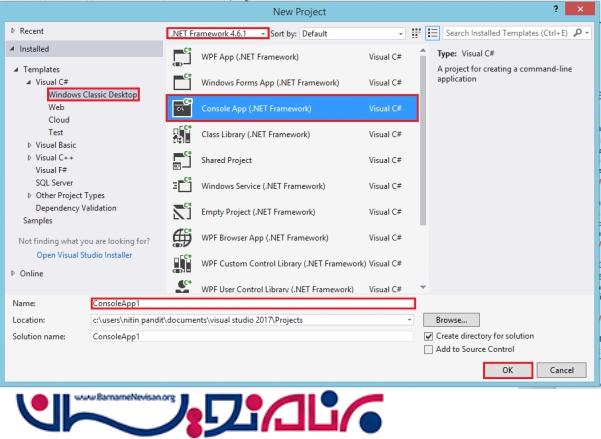Select Windows Classic Desktop category
Viewport: 601px width, 439px height.
93,94
